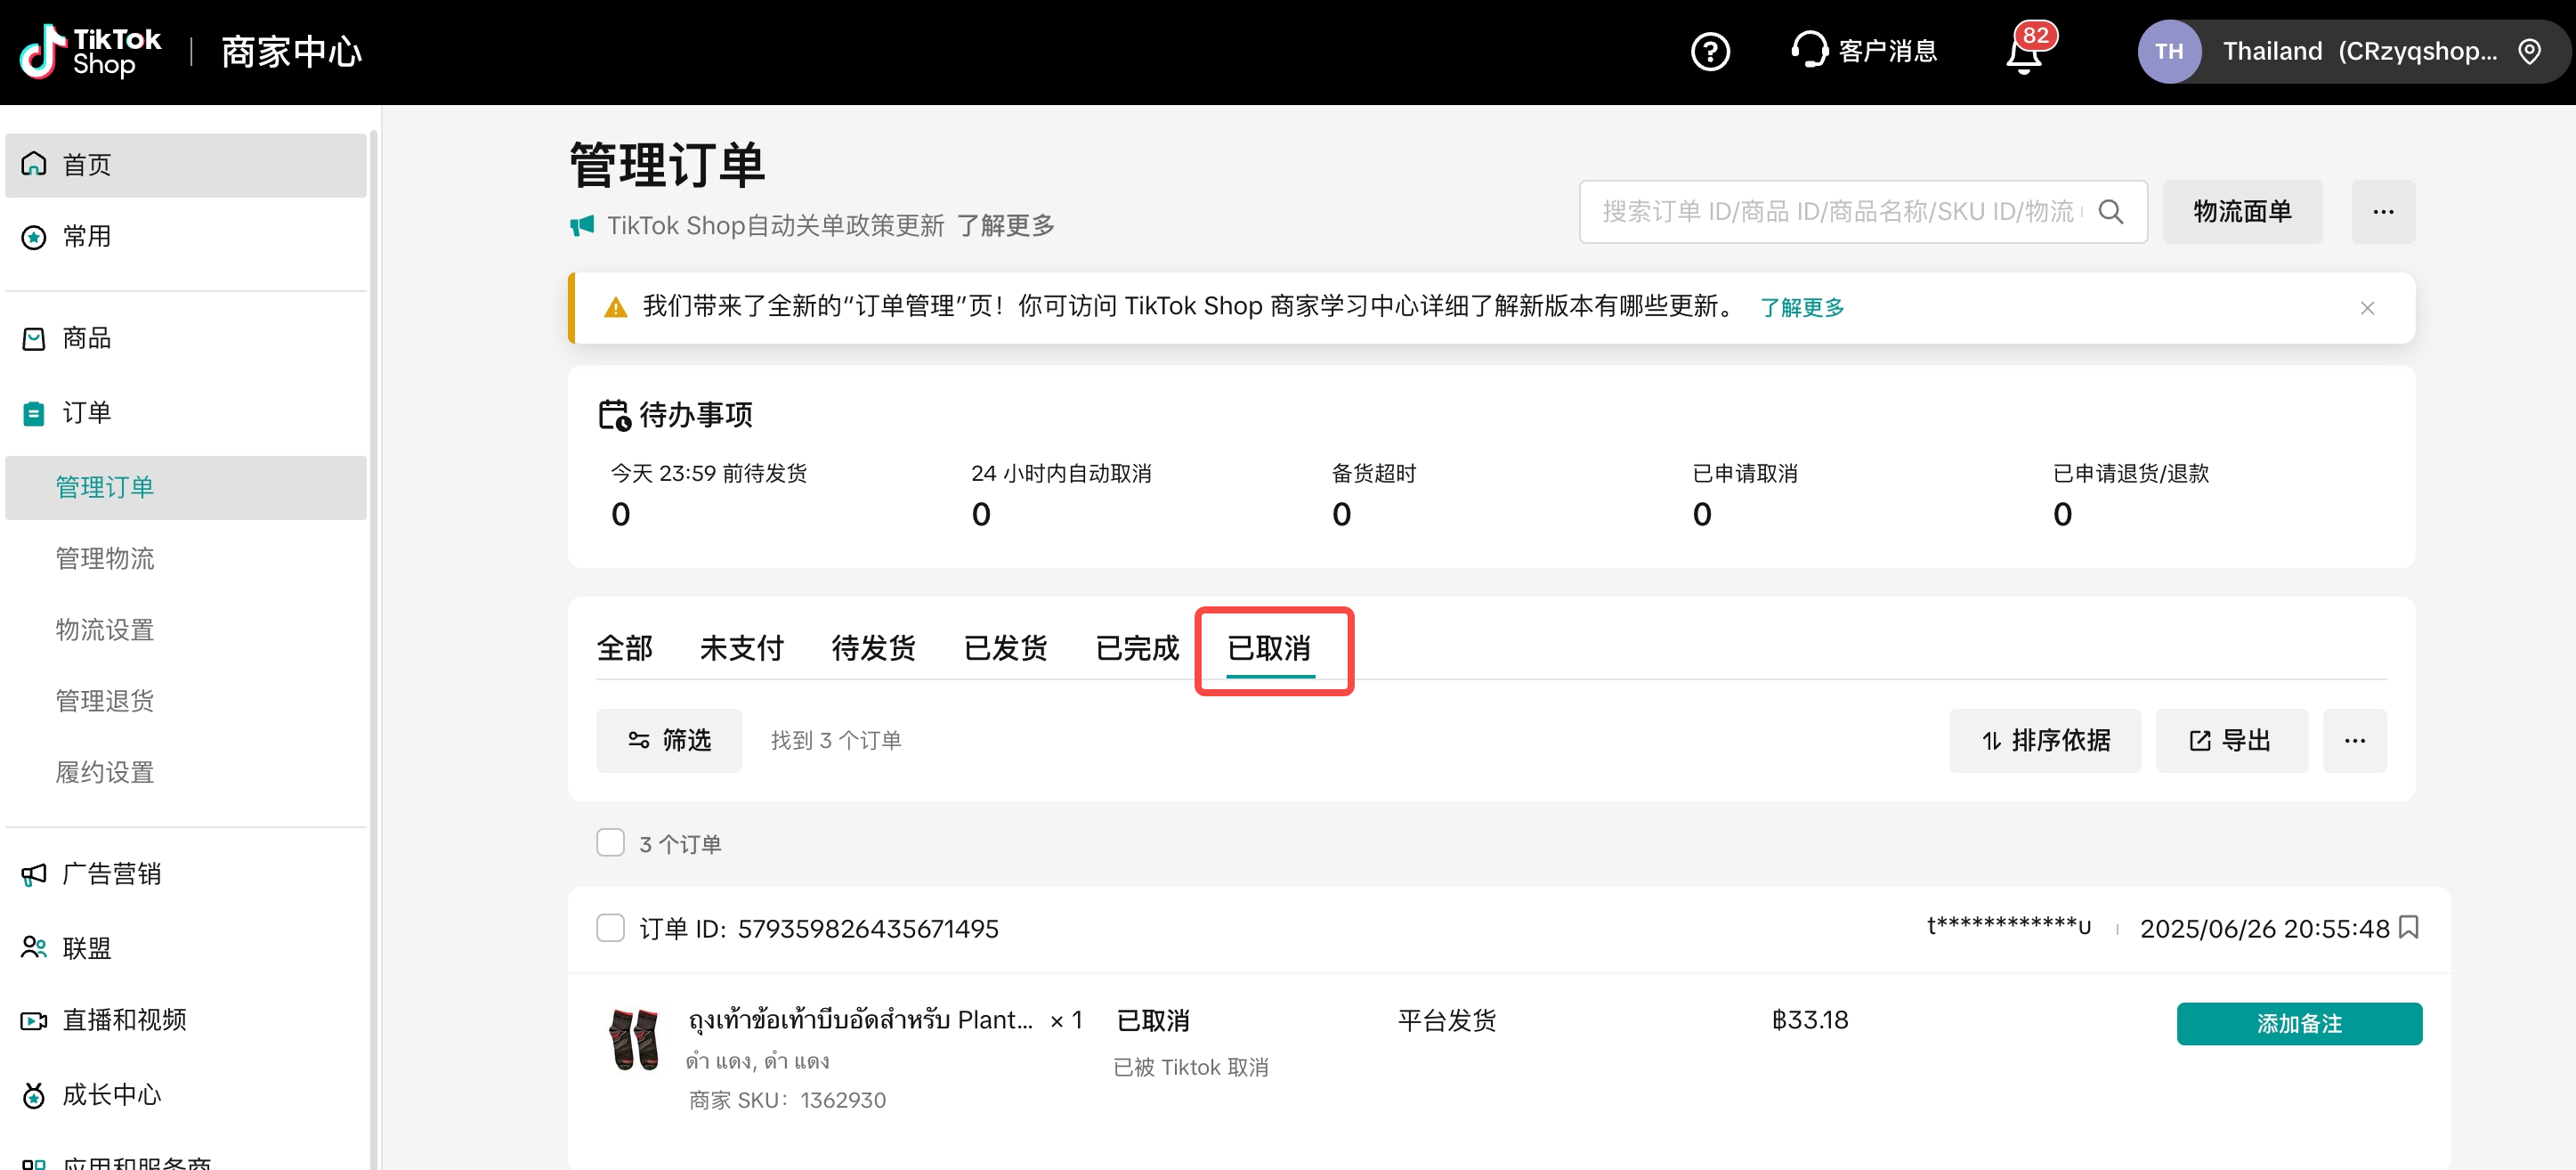Open customer messages headset icon

coord(1809,50)
